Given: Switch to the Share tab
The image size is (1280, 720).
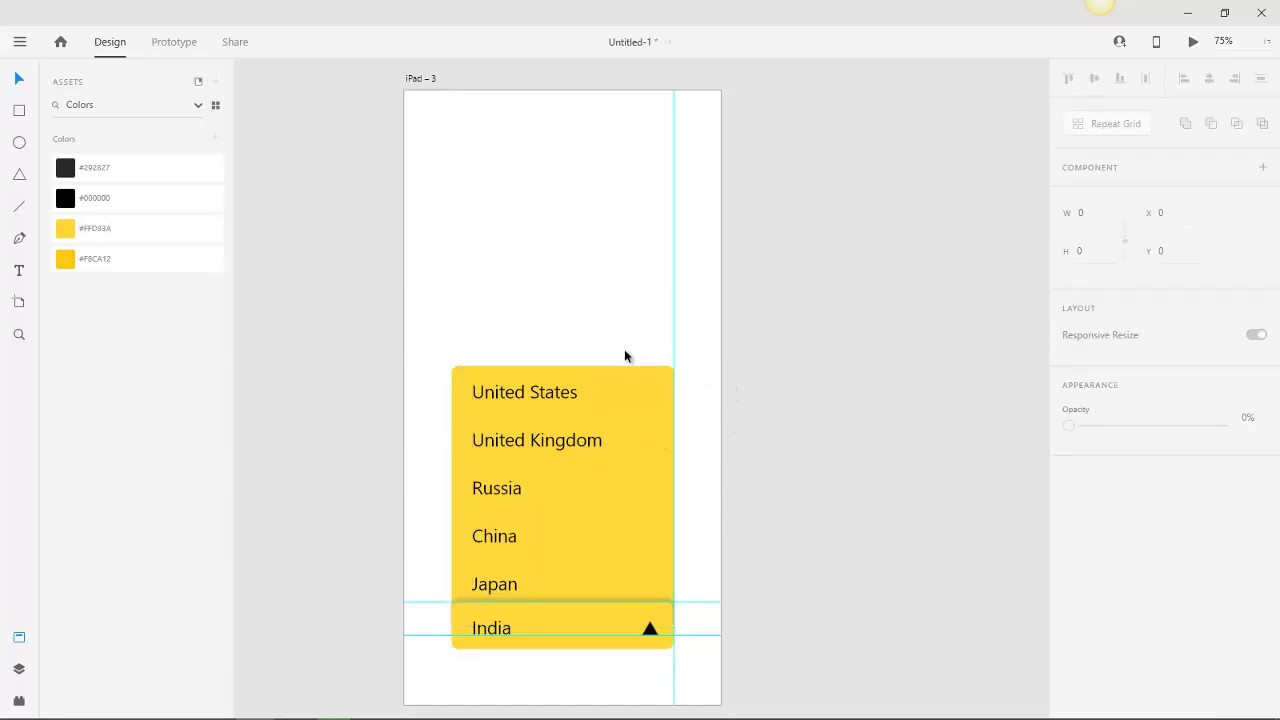Looking at the screenshot, I should (235, 42).
